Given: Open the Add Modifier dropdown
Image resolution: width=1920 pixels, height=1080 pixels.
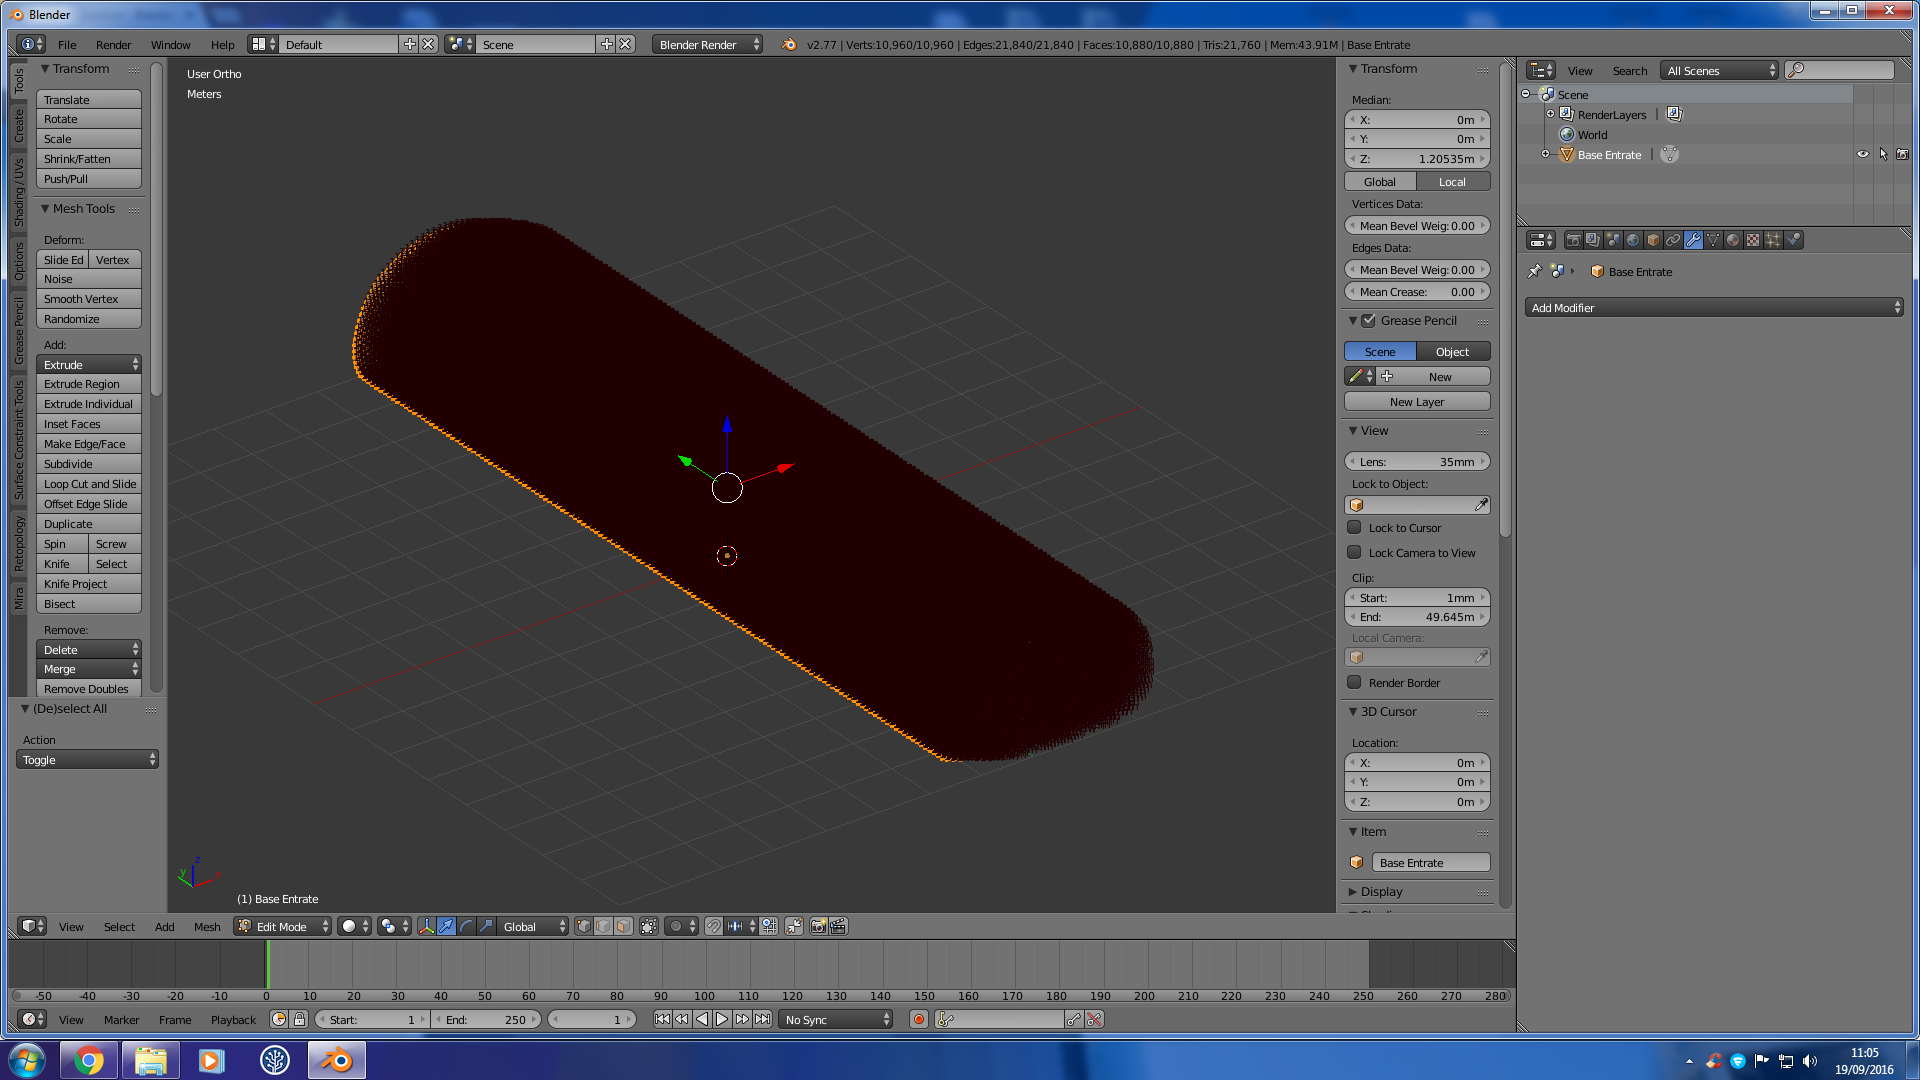Looking at the screenshot, I should click(1714, 307).
